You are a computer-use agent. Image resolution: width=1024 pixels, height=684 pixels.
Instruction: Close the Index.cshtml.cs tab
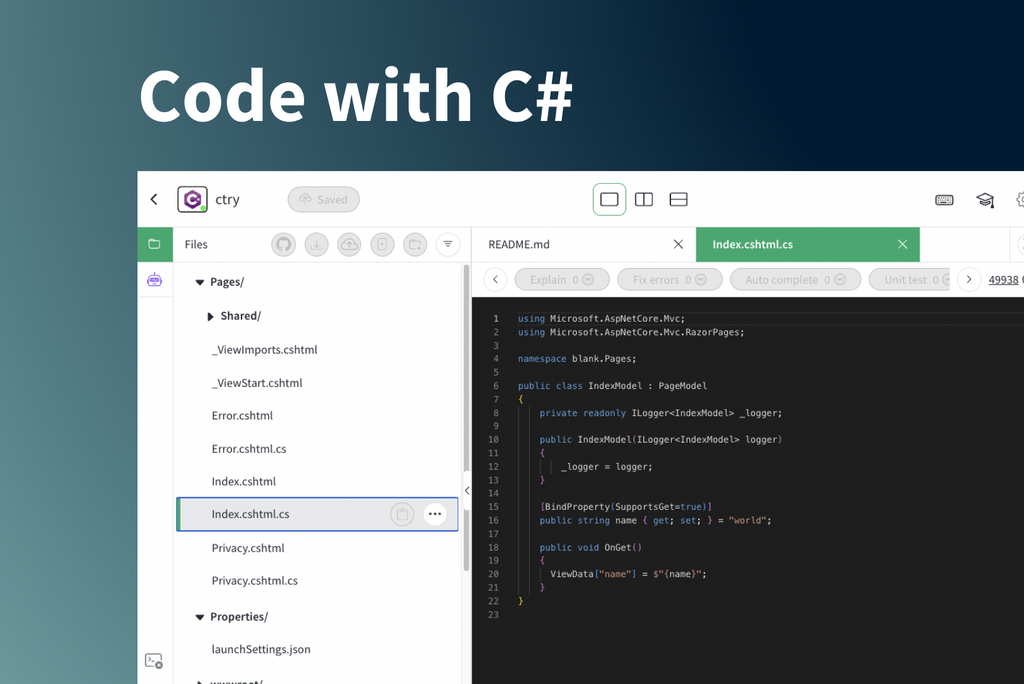click(x=902, y=244)
